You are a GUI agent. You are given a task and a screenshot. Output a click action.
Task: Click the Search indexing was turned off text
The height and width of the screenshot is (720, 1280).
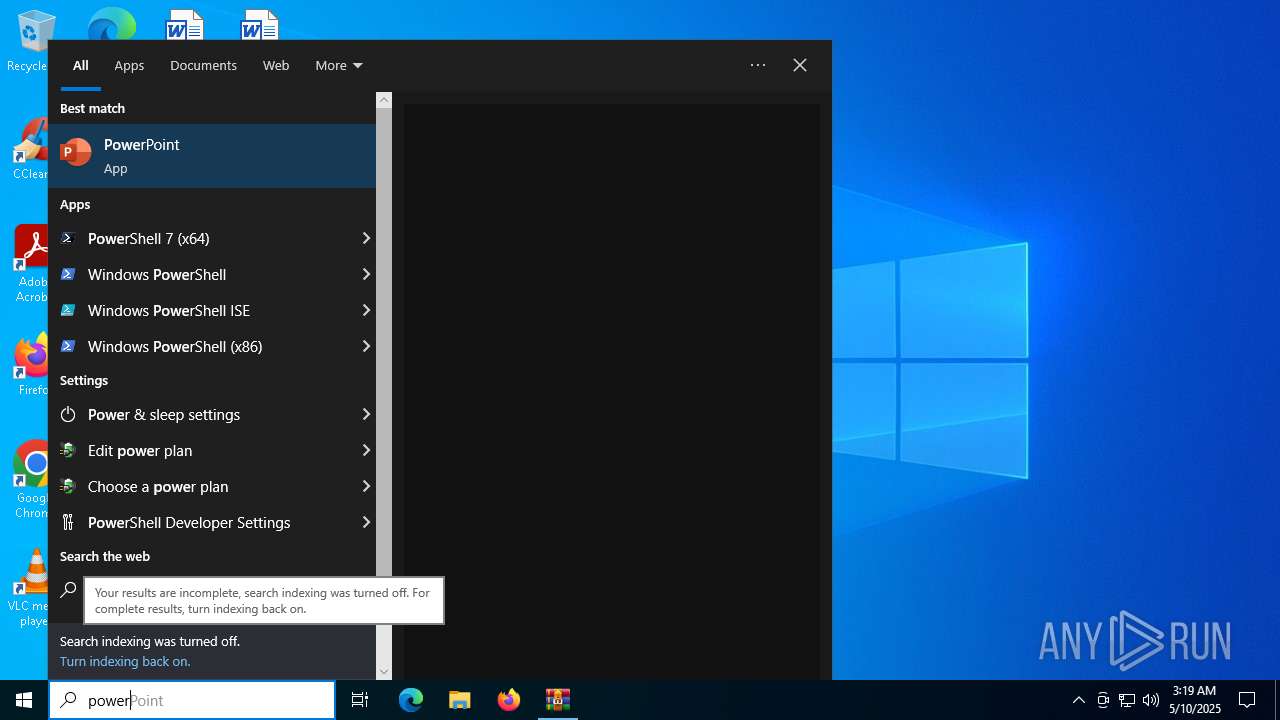coord(150,641)
